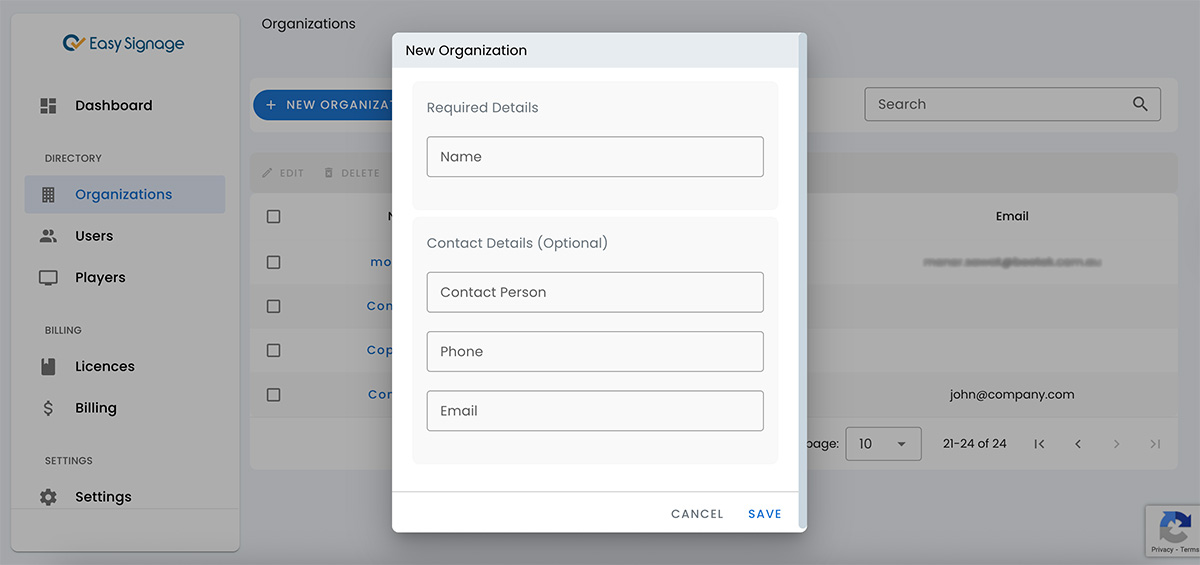Image resolution: width=1200 pixels, height=565 pixels.
Task: Check the second table row checkbox
Action: coord(274,306)
